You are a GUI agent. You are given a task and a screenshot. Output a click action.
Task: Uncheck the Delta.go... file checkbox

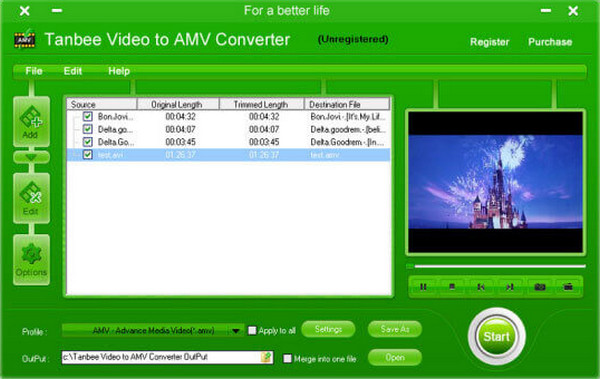[88, 129]
